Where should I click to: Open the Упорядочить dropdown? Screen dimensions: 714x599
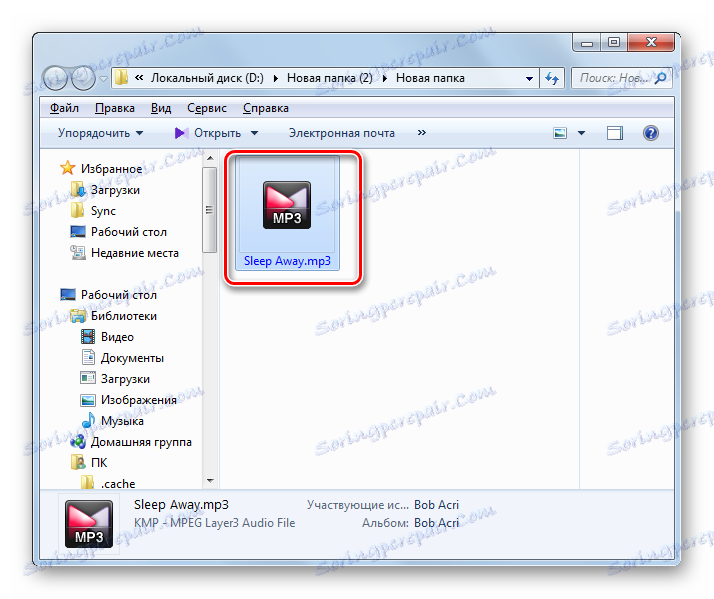click(101, 133)
